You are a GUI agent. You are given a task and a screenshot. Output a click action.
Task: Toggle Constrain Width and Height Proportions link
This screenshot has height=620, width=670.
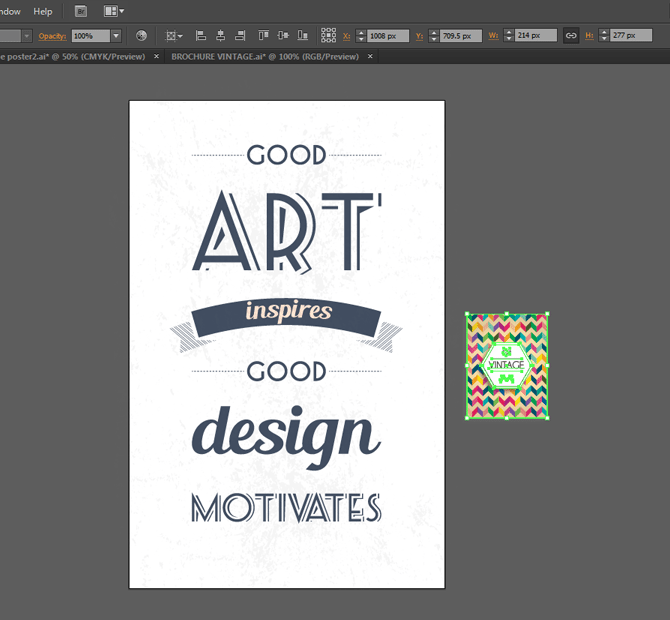coord(571,35)
